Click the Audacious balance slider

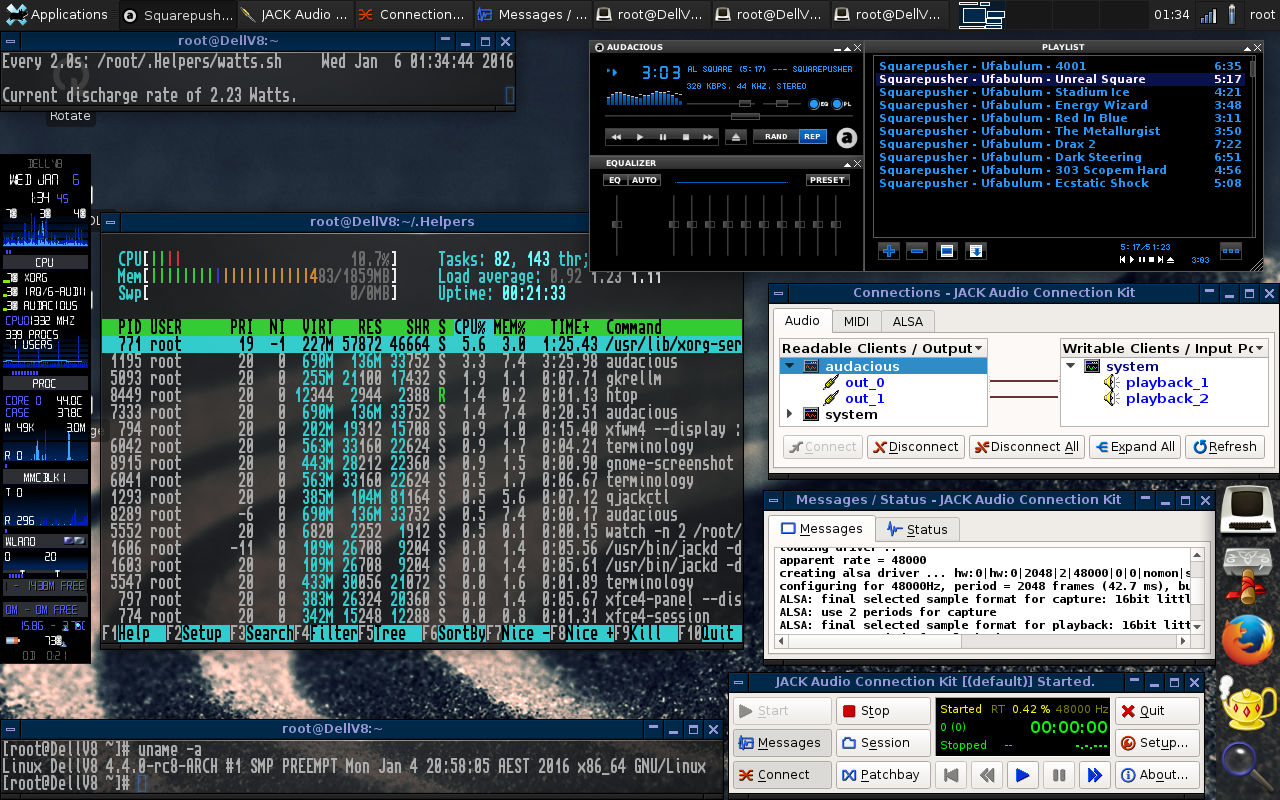[783, 104]
